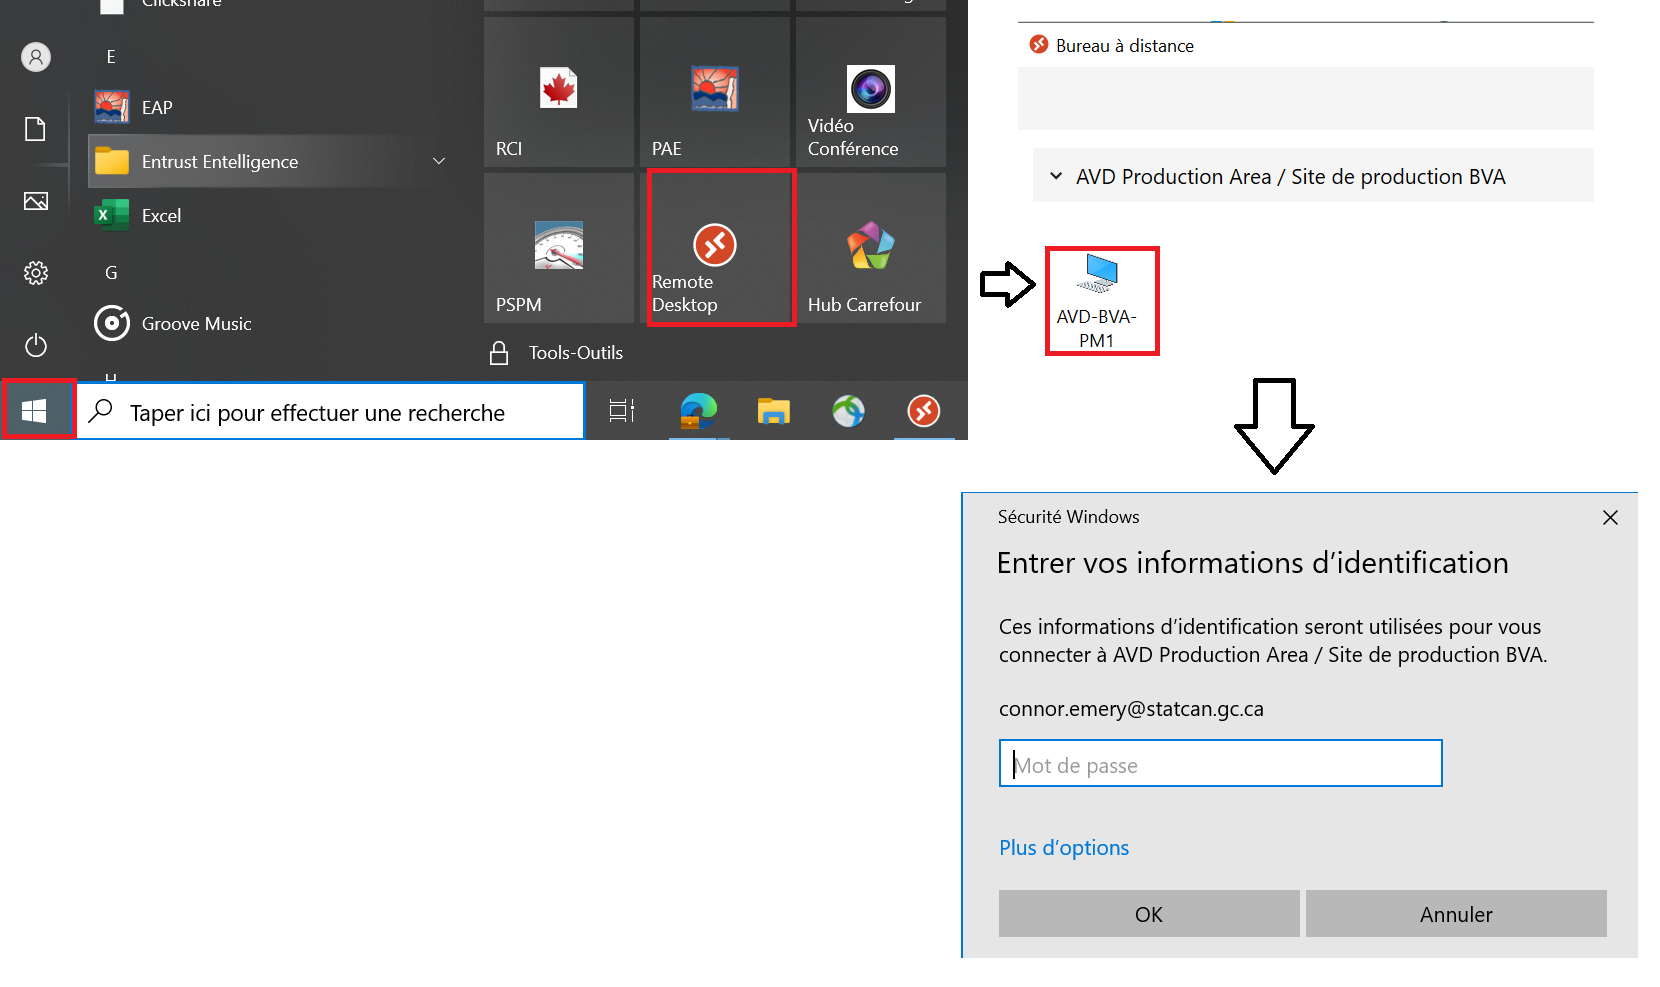Open Settings gear in Start sidebar

point(36,273)
